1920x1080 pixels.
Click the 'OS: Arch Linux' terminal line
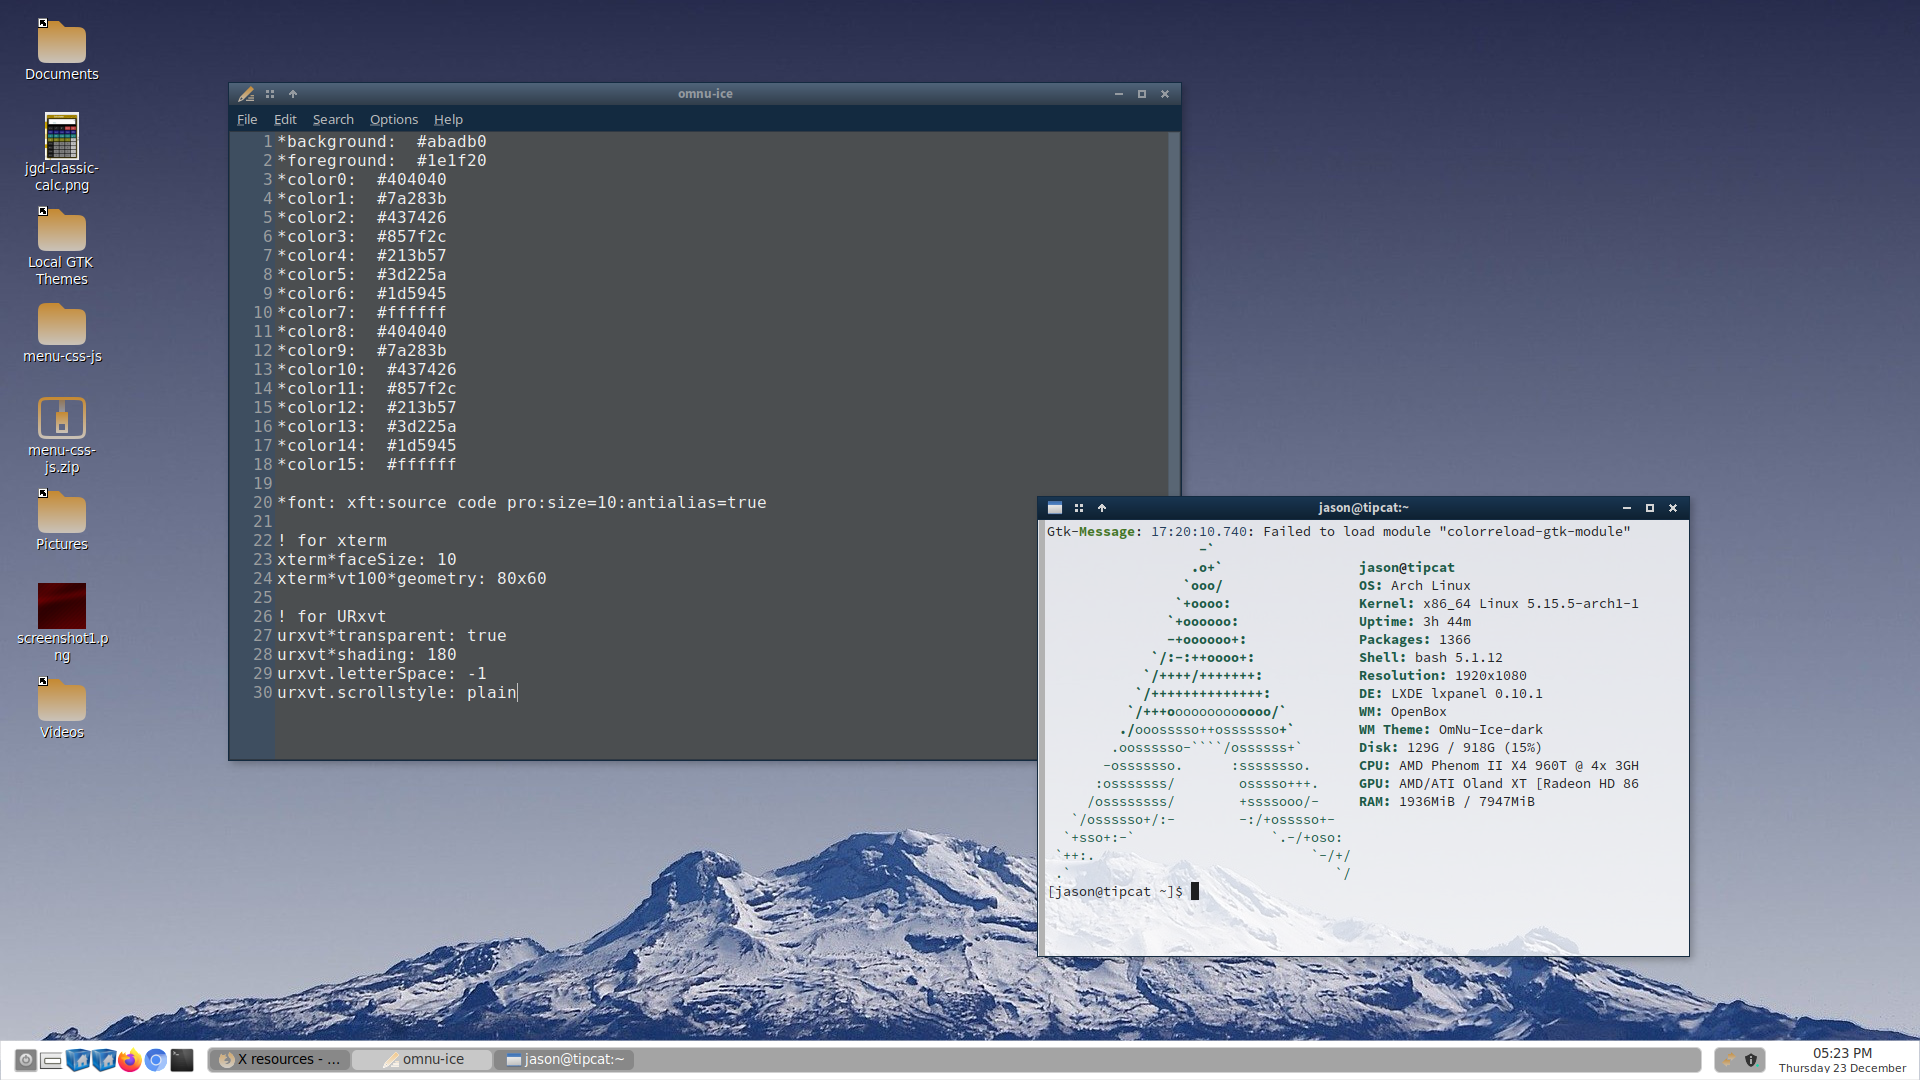[1414, 586]
